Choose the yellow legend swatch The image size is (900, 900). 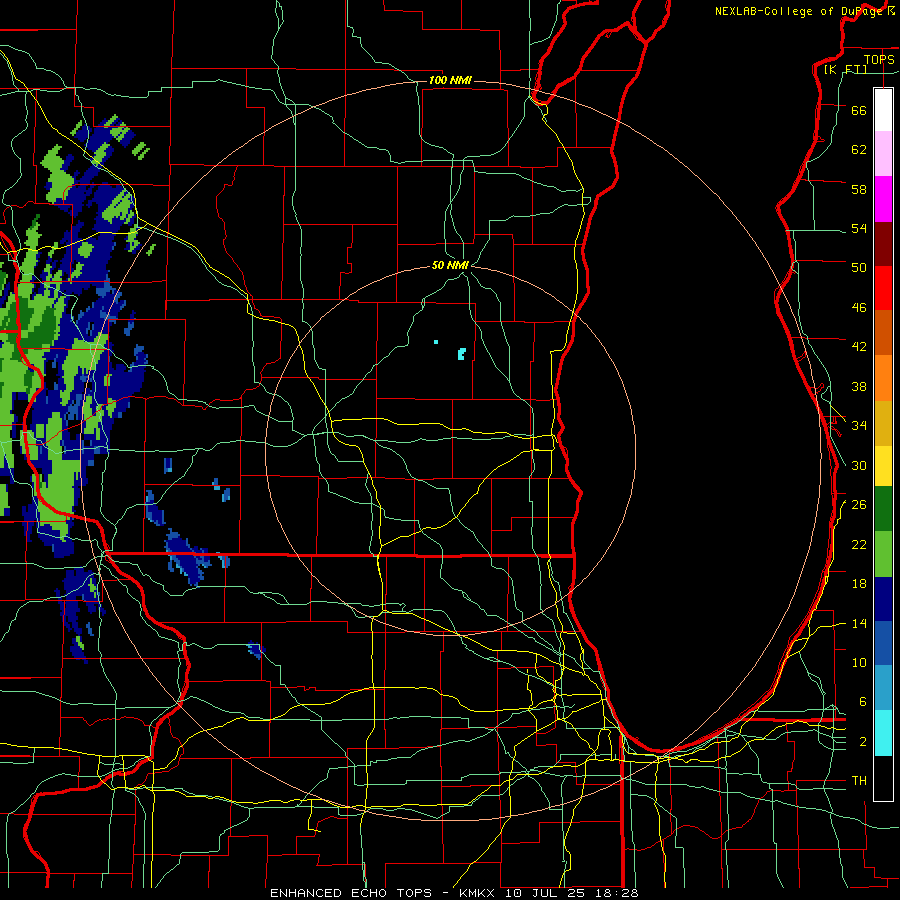883,465
